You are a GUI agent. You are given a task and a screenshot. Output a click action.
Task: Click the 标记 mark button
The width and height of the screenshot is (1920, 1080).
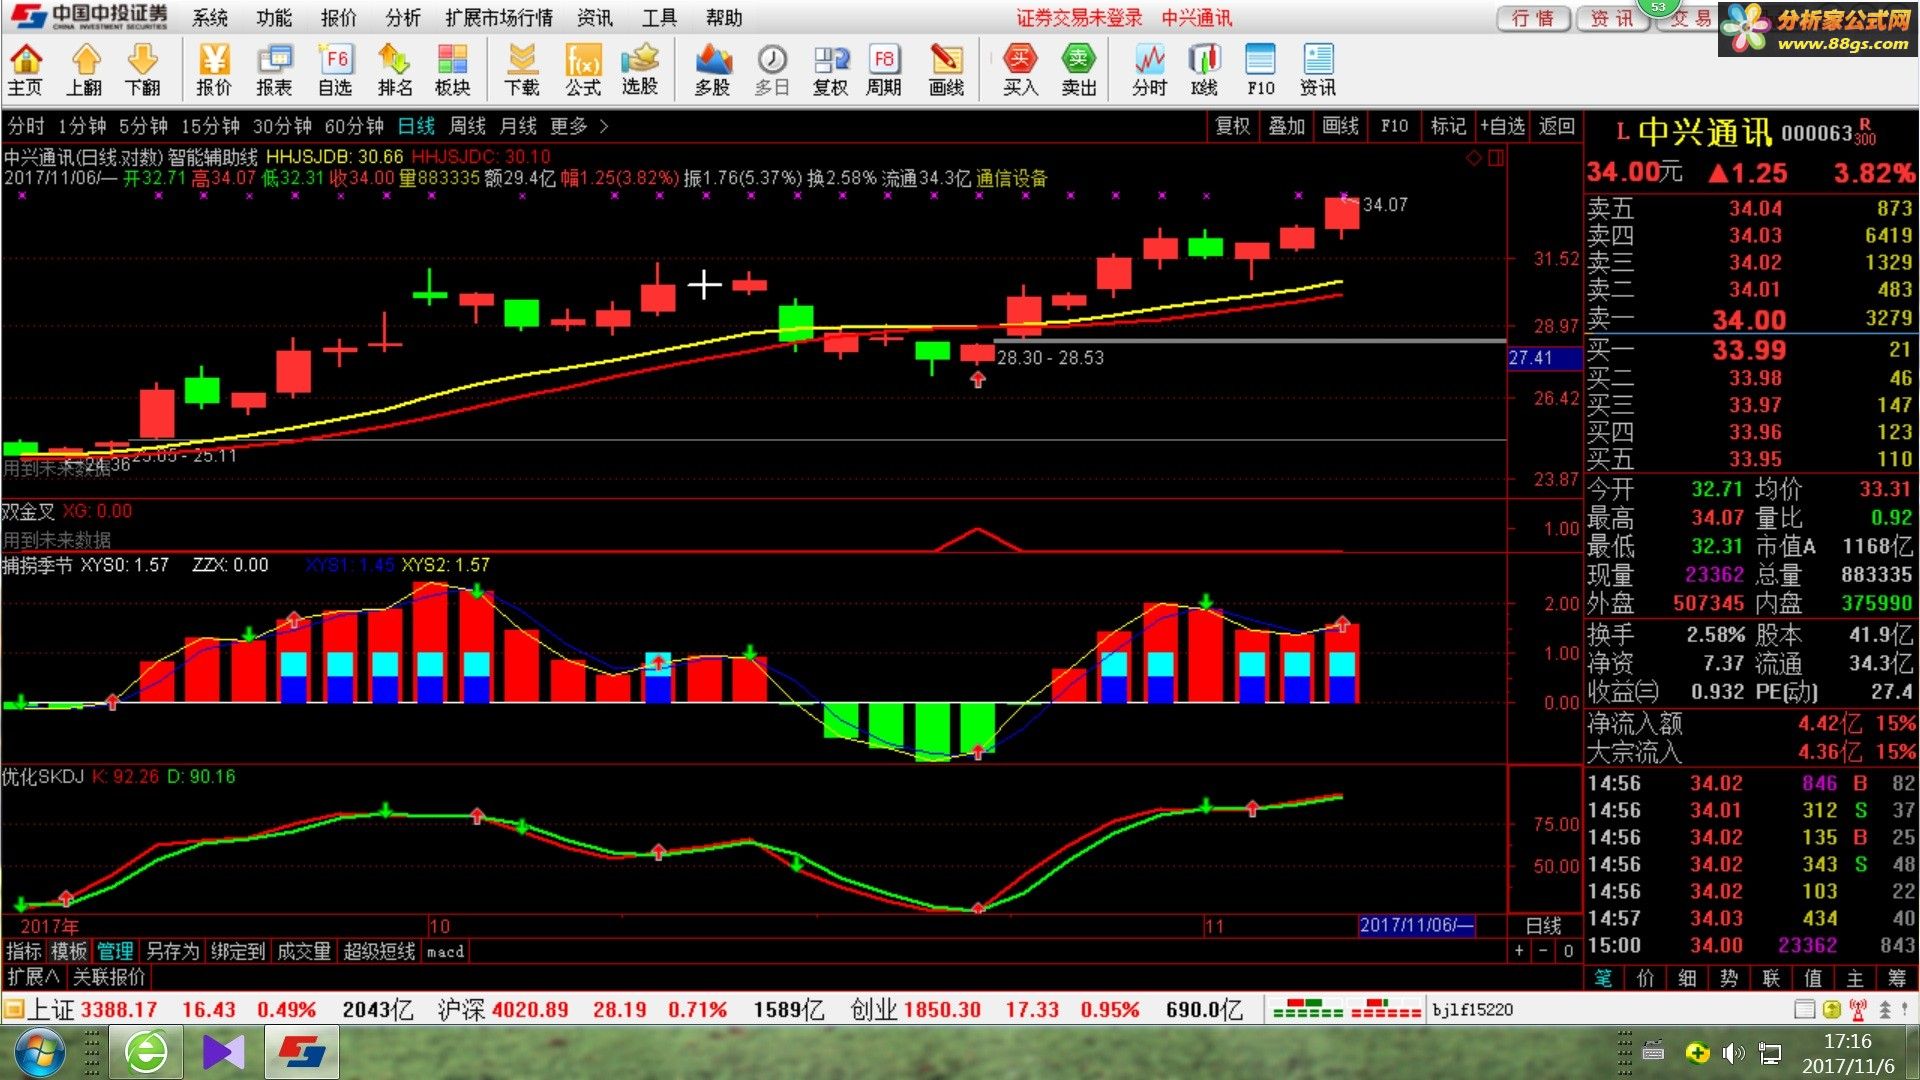(x=1448, y=126)
